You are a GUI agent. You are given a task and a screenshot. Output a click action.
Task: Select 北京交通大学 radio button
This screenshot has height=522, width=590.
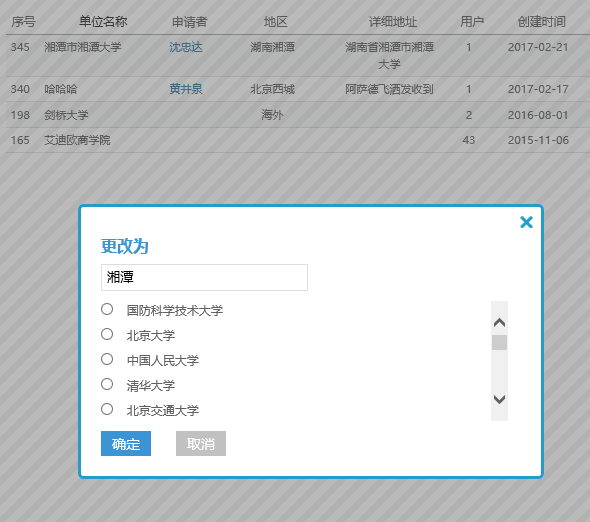click(107, 409)
